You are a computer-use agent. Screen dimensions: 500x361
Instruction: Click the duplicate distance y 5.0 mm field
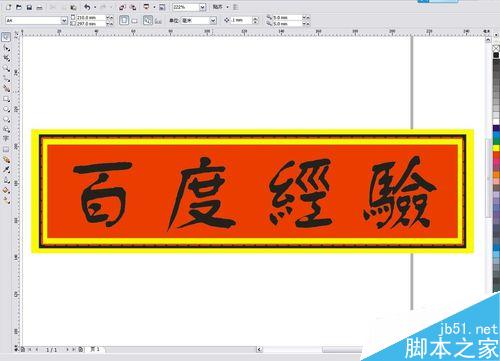287,24
